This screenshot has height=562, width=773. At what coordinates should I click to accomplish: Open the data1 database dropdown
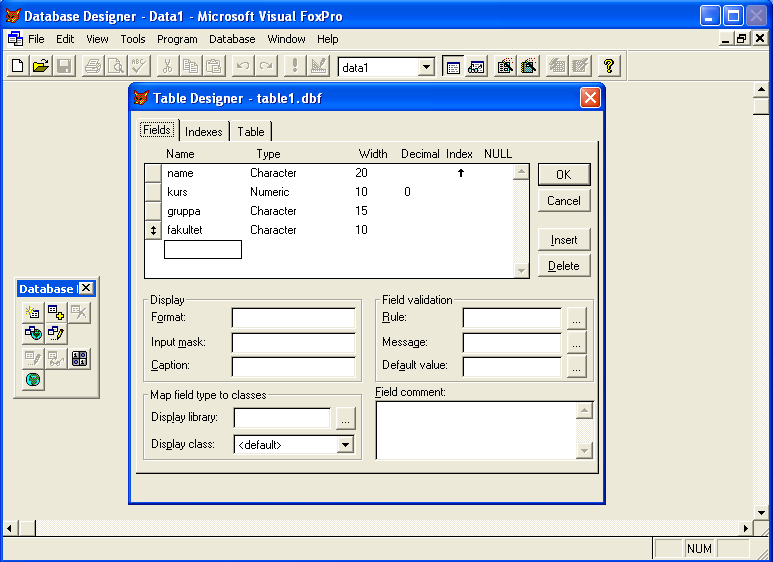coord(426,67)
